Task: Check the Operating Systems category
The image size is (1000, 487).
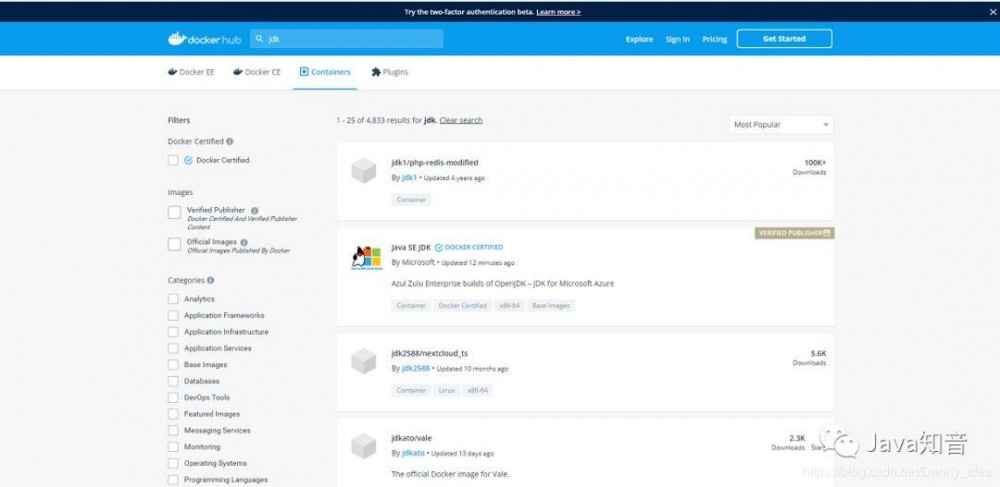Action: point(173,463)
